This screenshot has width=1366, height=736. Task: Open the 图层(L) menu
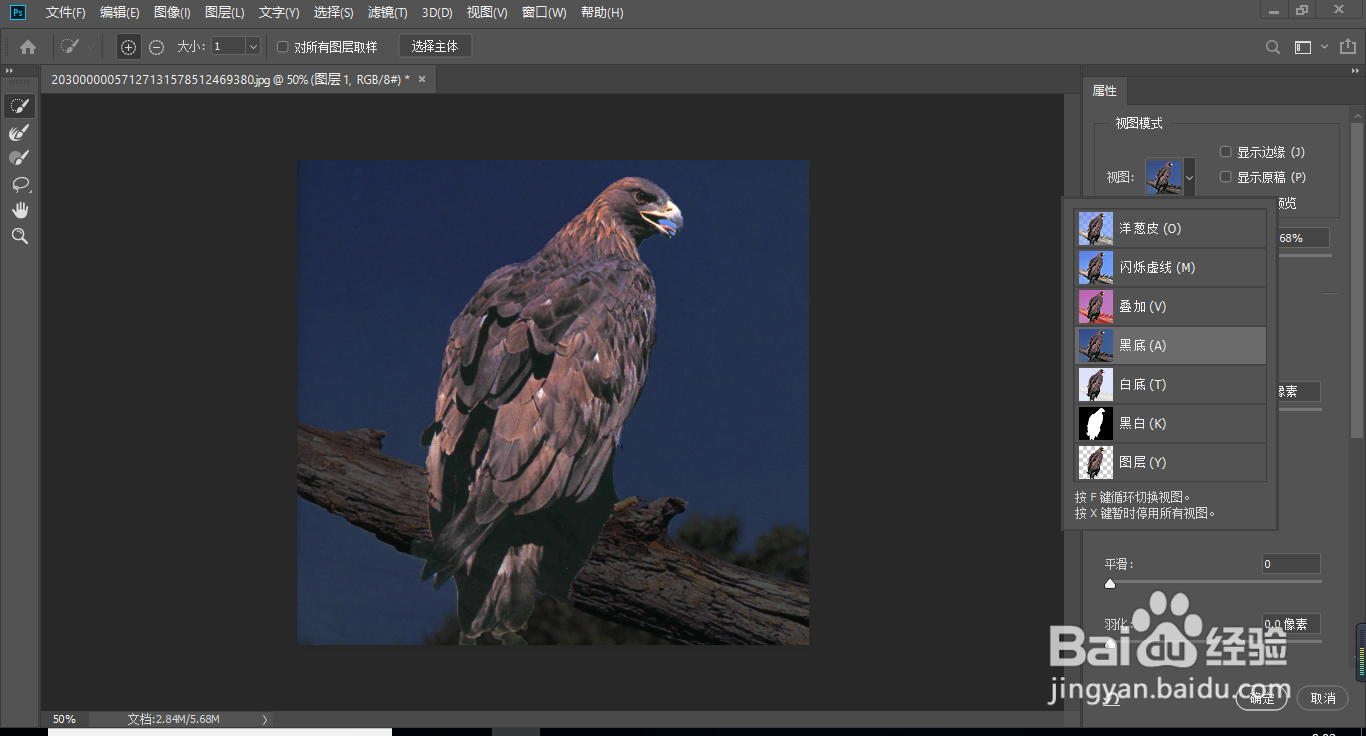[224, 13]
